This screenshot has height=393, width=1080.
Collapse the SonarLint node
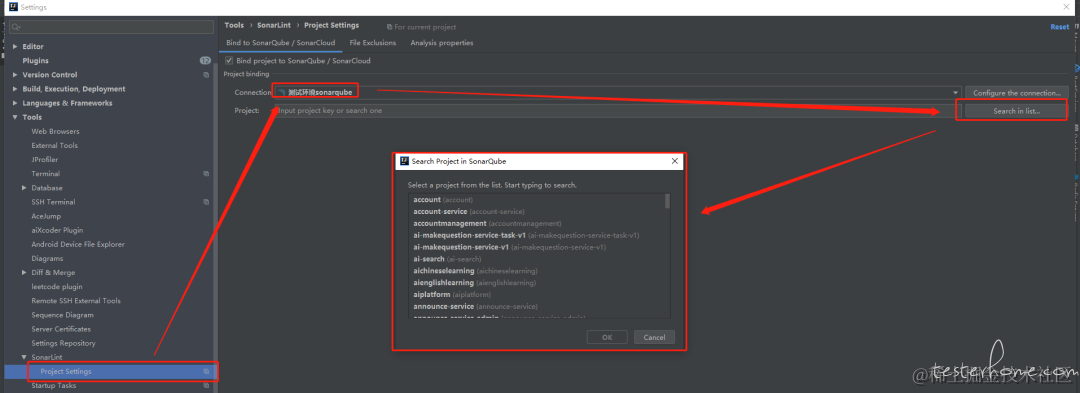pyautogui.click(x=24, y=357)
